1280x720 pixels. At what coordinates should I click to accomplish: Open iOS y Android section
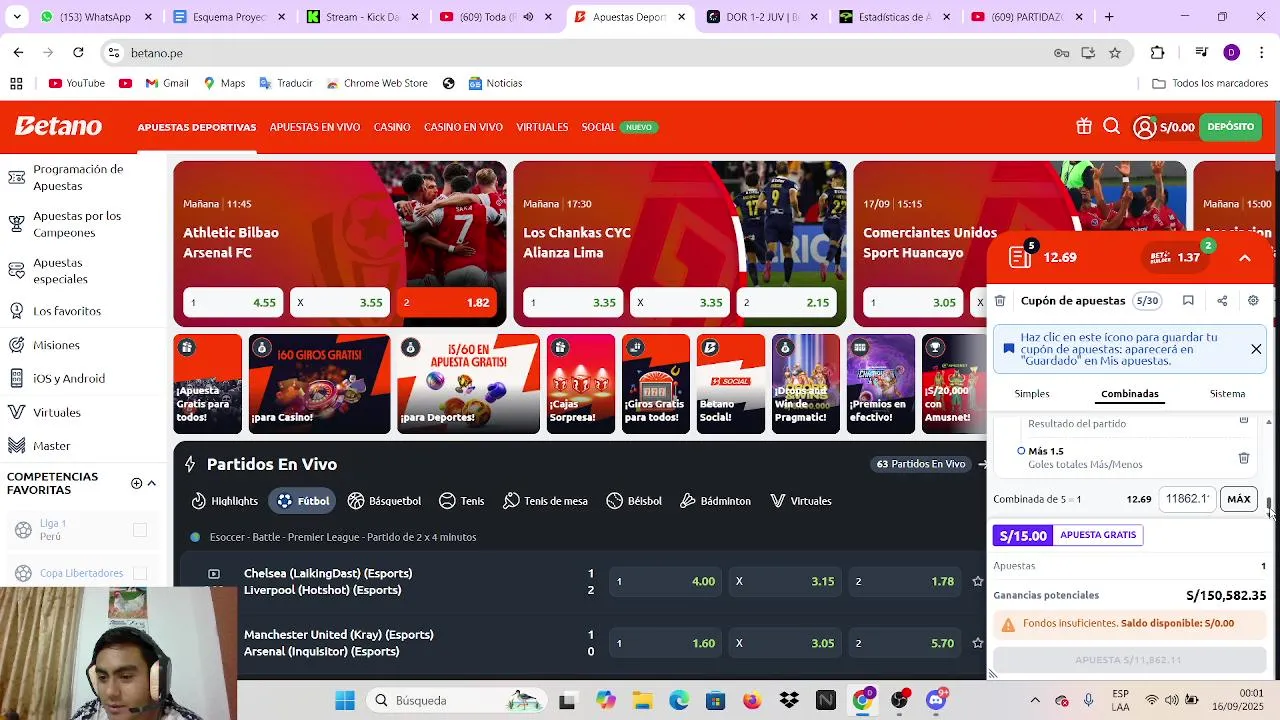tap(69, 379)
